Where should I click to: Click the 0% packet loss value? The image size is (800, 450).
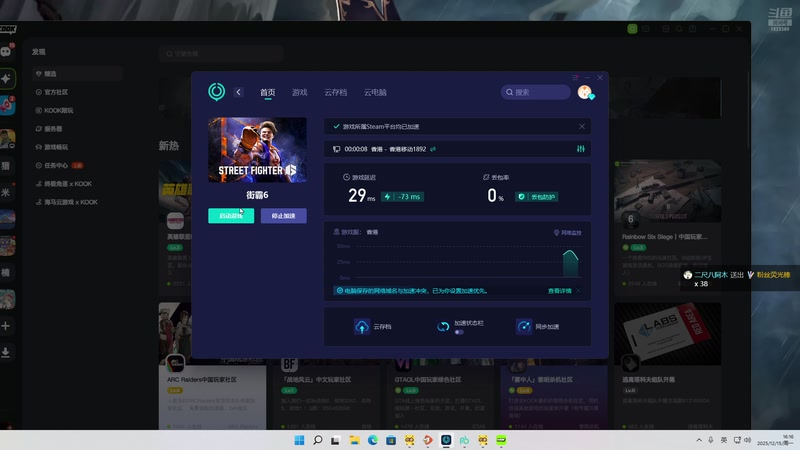click(x=495, y=195)
